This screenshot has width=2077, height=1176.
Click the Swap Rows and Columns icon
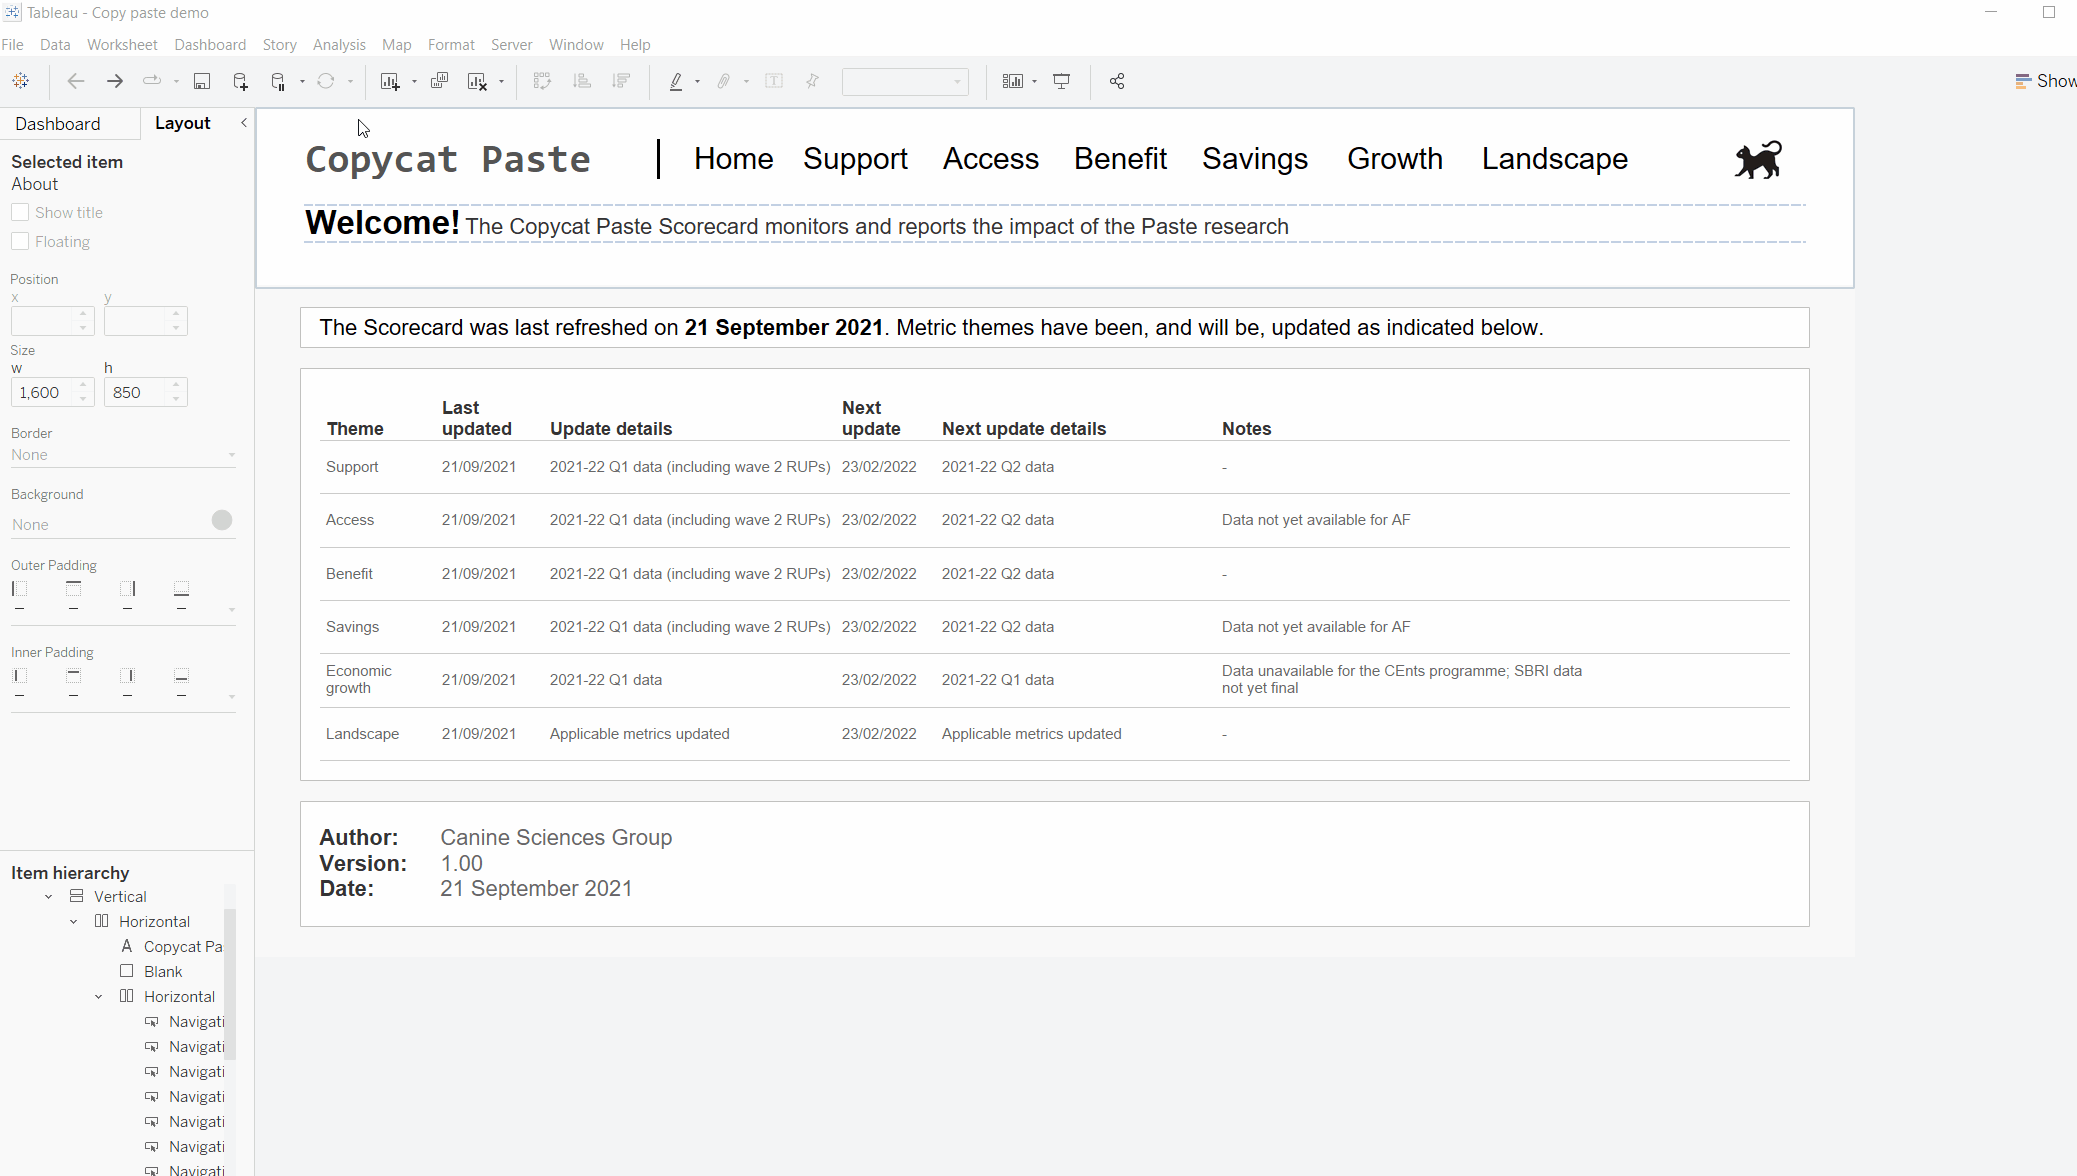click(x=542, y=81)
